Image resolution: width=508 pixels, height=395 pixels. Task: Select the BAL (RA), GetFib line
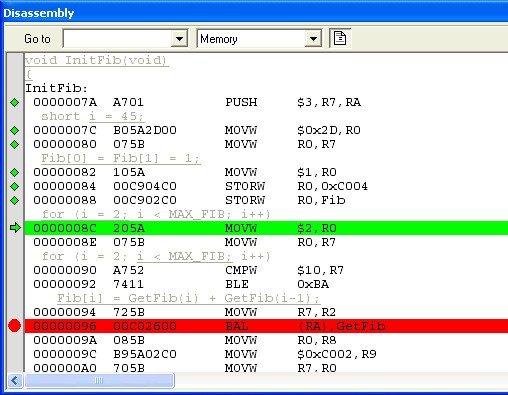266,326
